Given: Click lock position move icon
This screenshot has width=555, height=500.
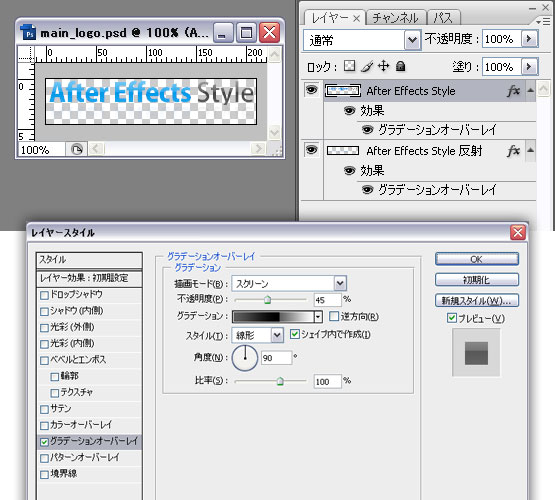Looking at the screenshot, I should click(384, 66).
